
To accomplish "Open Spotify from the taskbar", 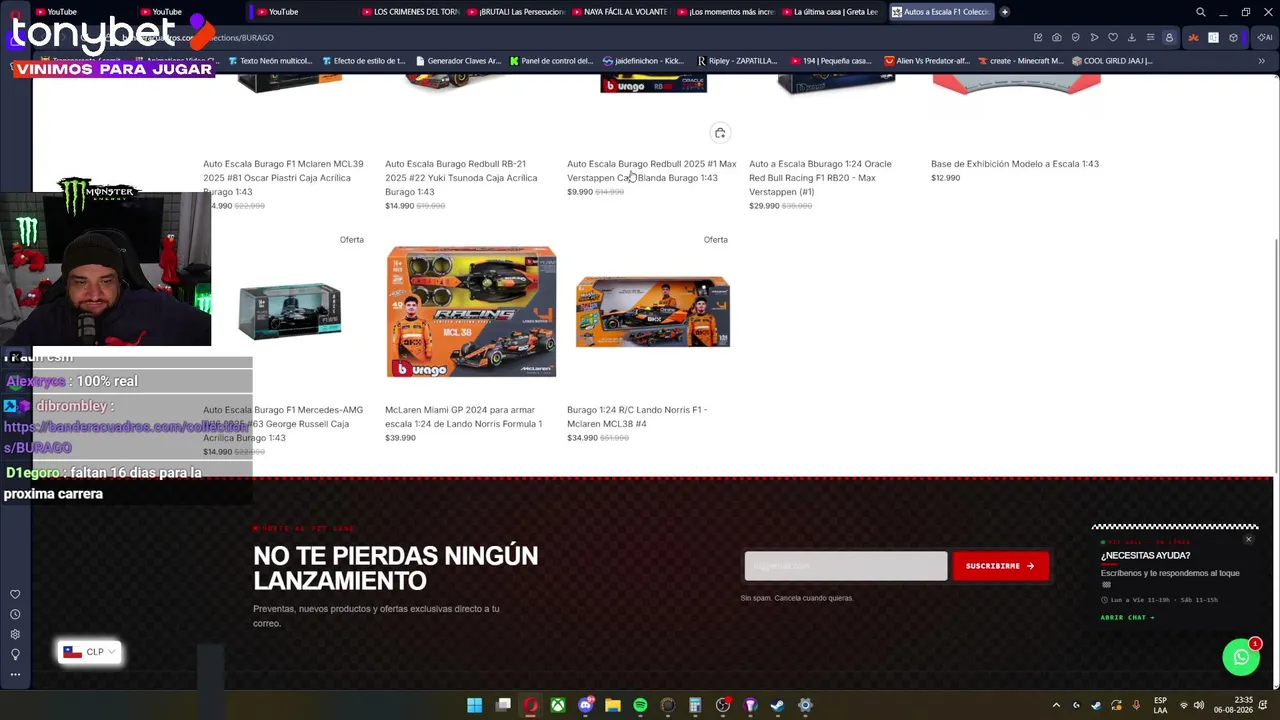I will click(x=640, y=705).
